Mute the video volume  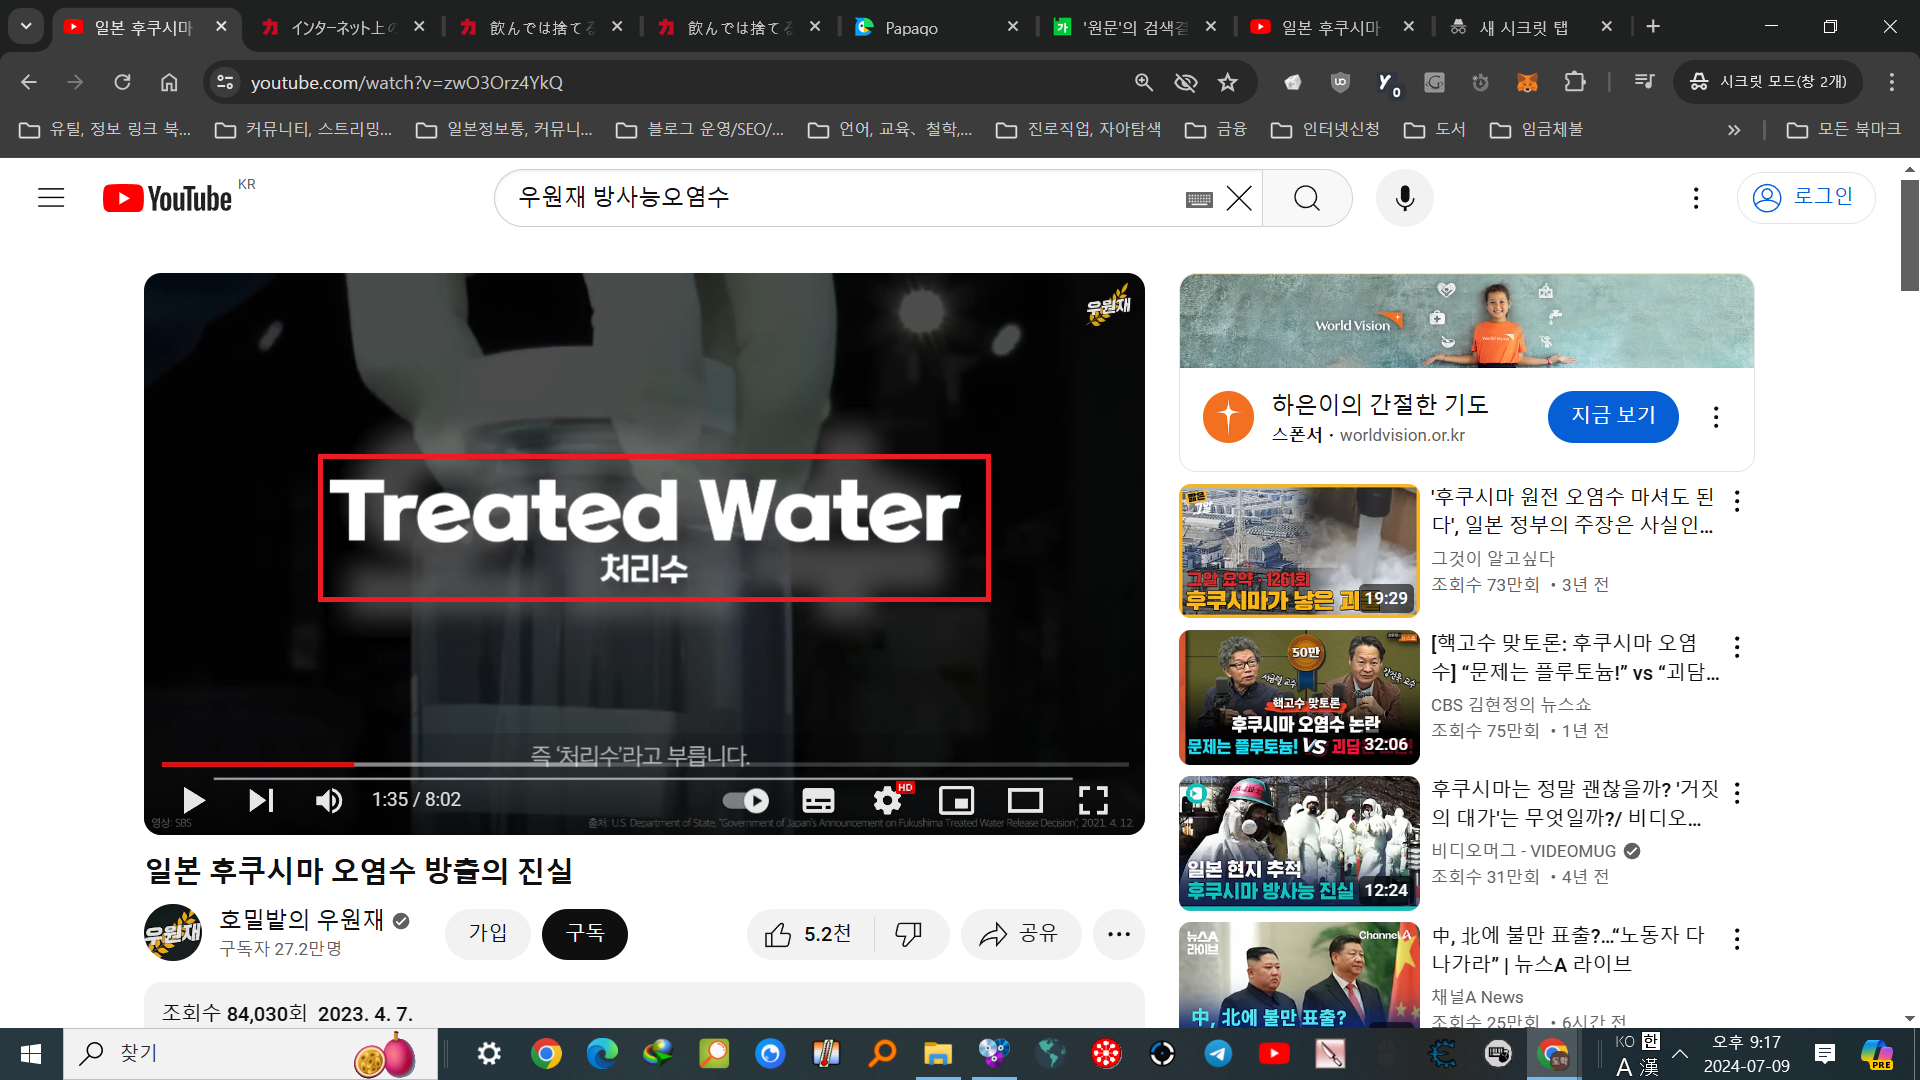point(329,800)
